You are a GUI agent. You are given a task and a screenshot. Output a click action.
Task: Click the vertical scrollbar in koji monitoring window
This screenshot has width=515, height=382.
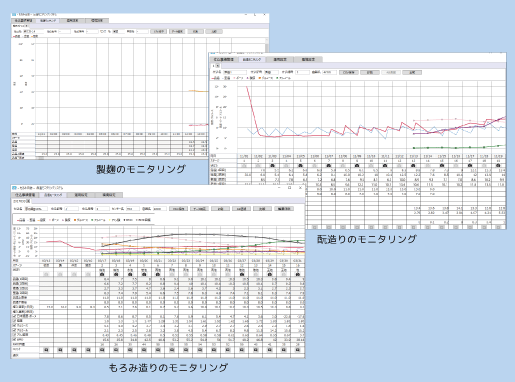(x=266, y=83)
